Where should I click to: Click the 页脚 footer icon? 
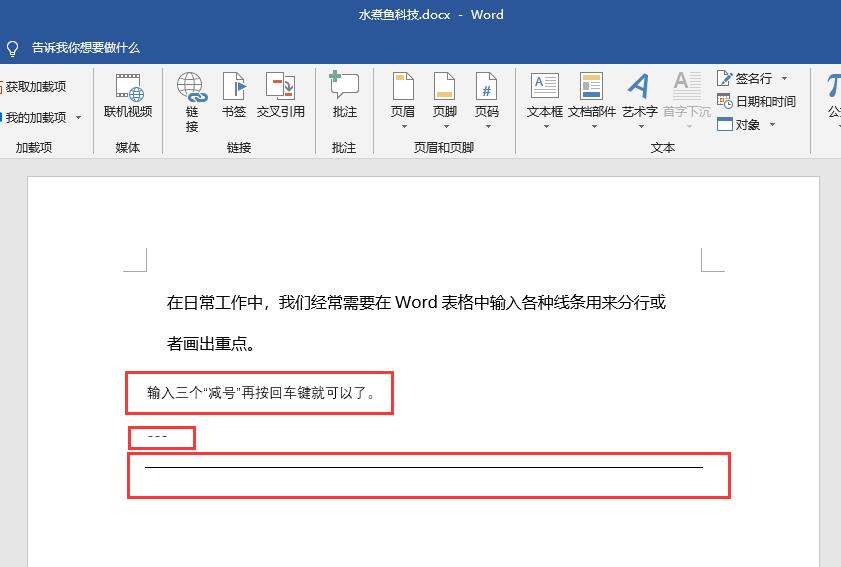(445, 86)
